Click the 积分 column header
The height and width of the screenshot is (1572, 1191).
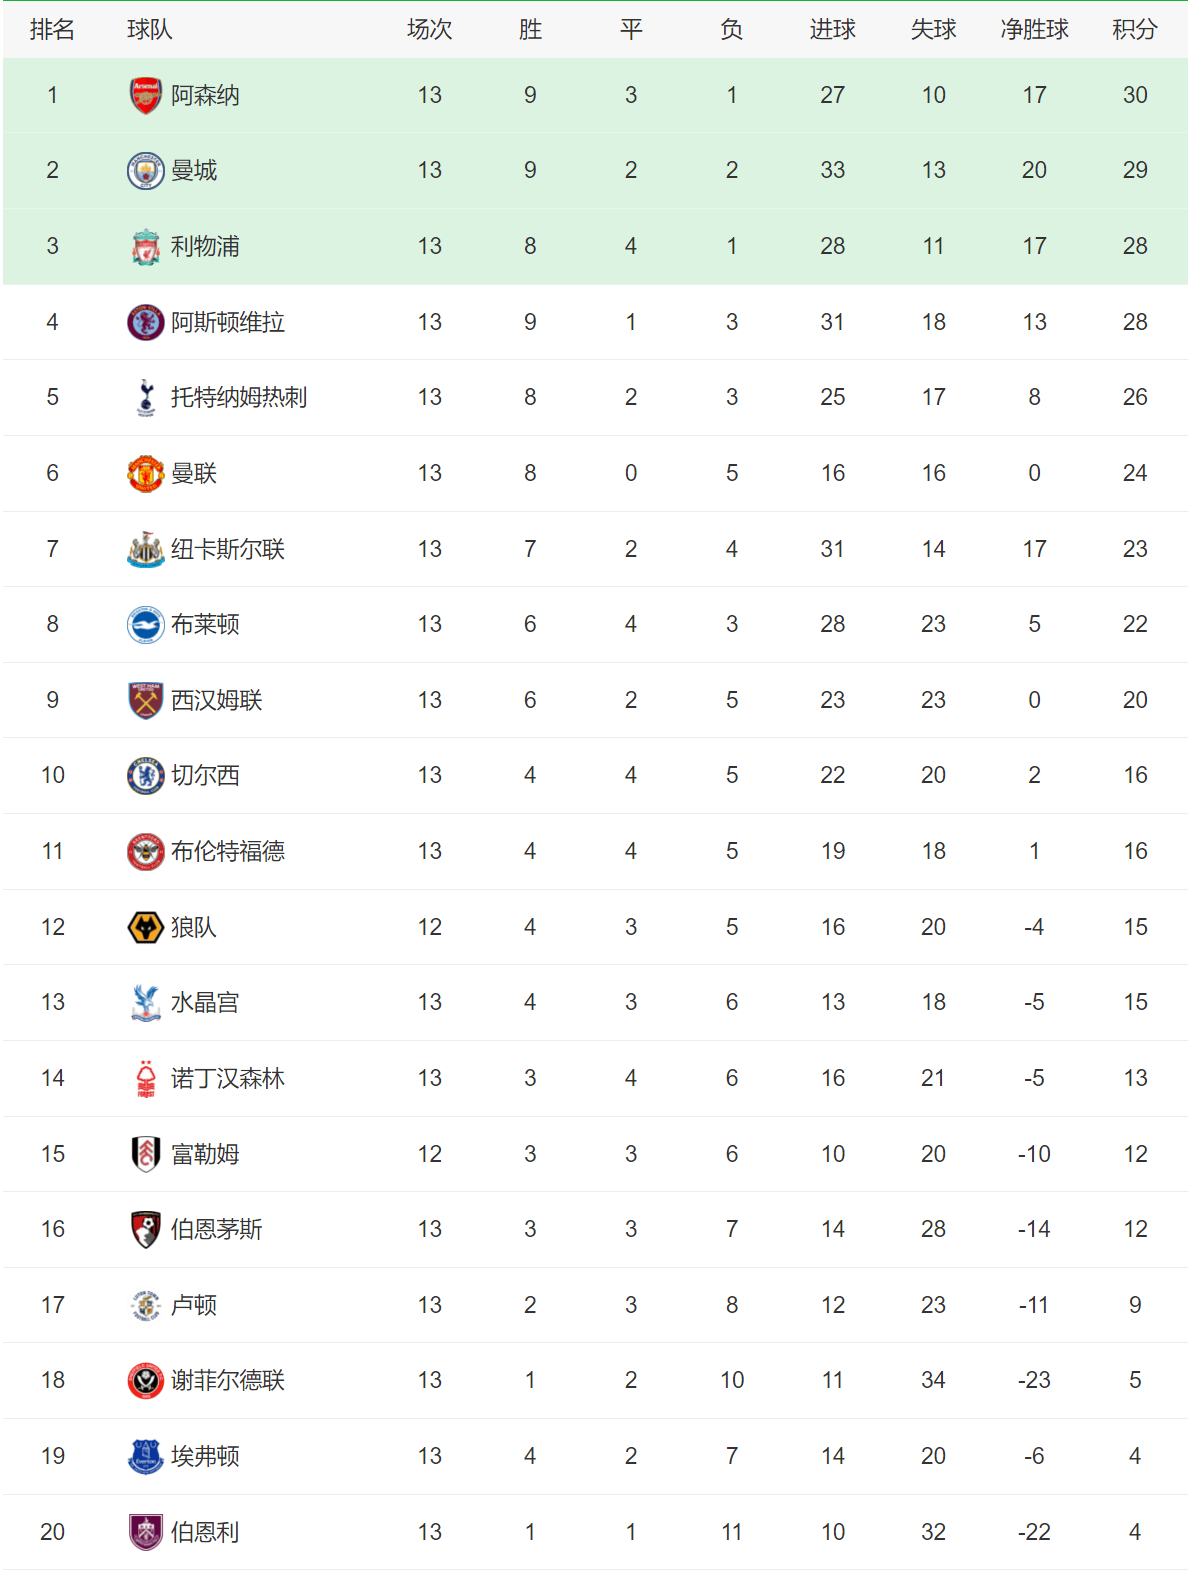(1135, 30)
